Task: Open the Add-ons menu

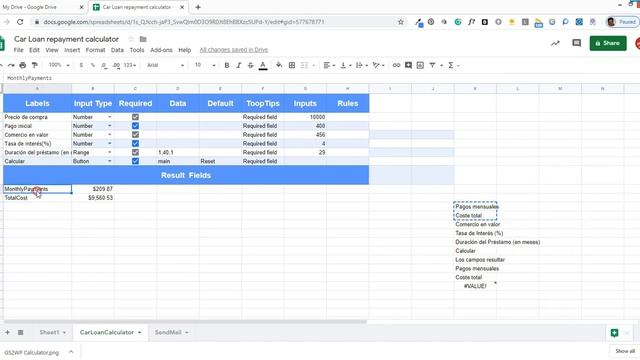Action: (x=161, y=50)
